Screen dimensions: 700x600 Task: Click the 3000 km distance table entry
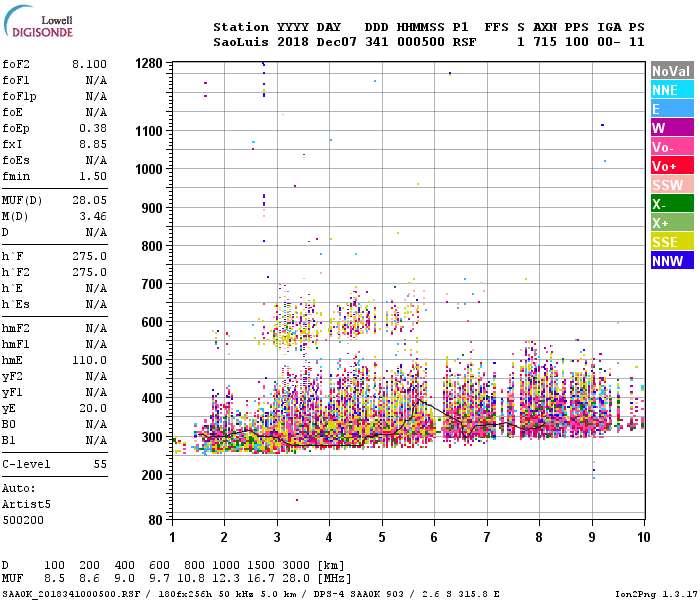[296, 565]
